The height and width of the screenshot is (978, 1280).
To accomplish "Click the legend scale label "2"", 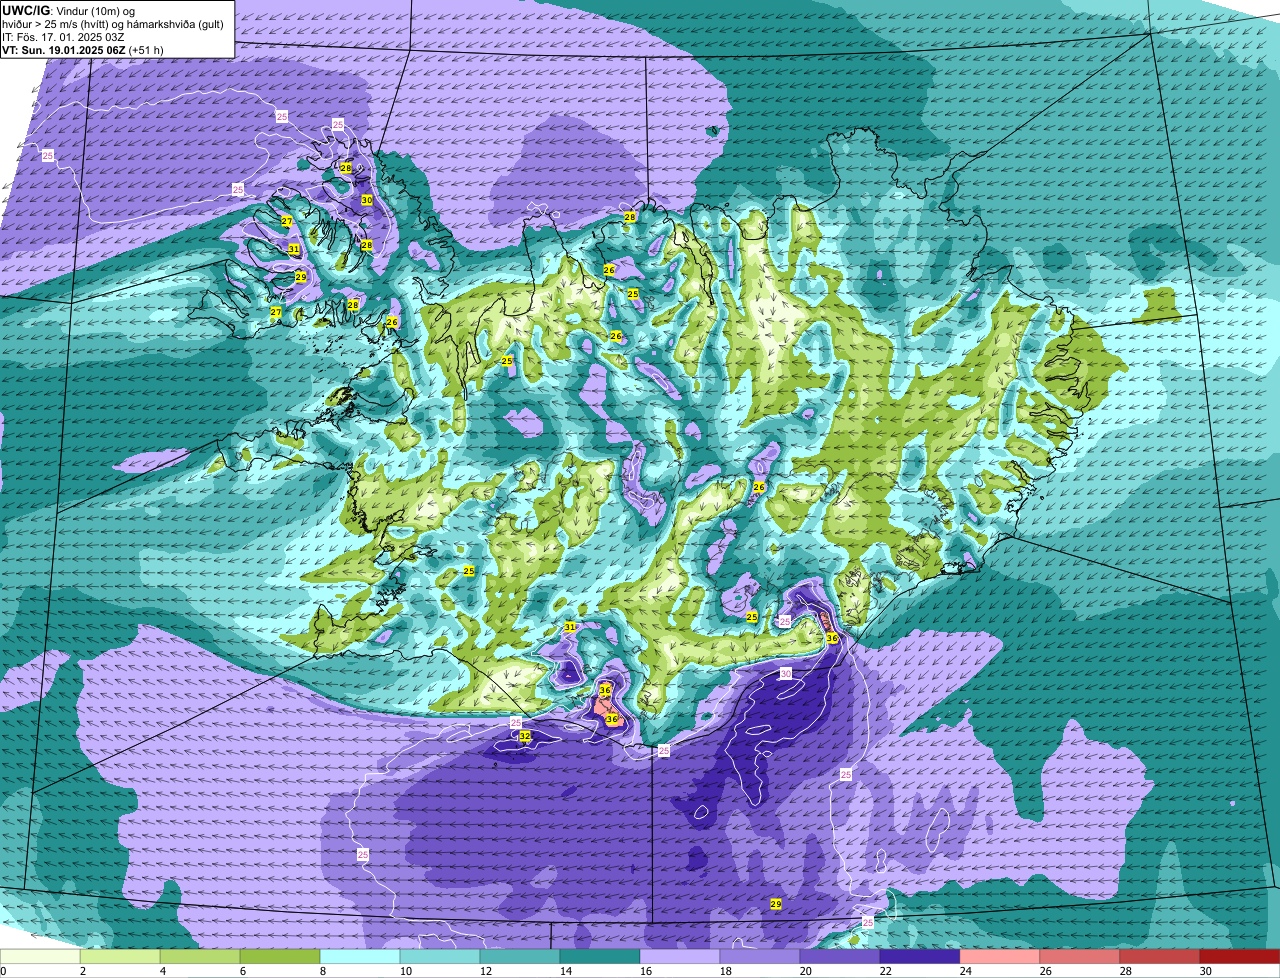I will [83, 971].
